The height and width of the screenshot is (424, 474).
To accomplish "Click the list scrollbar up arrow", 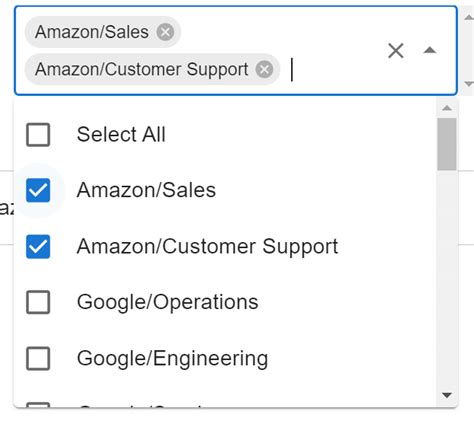I will pyautogui.click(x=447, y=108).
